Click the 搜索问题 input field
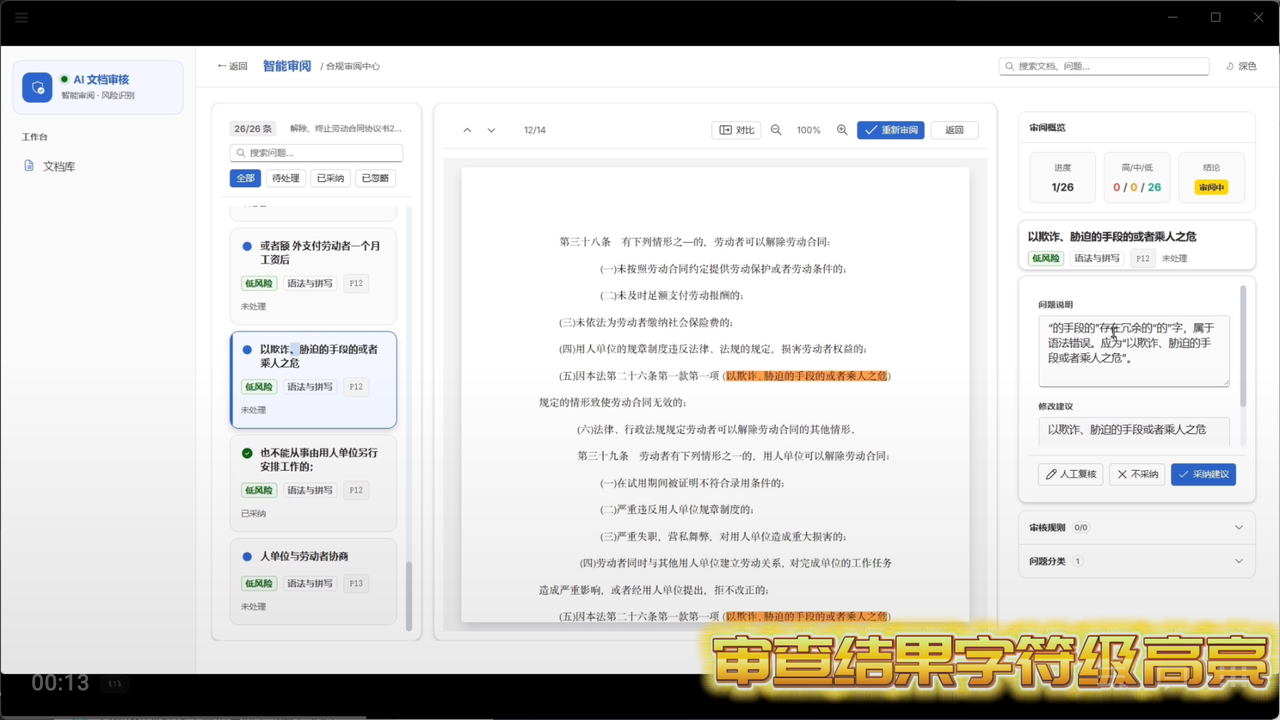 [316, 153]
